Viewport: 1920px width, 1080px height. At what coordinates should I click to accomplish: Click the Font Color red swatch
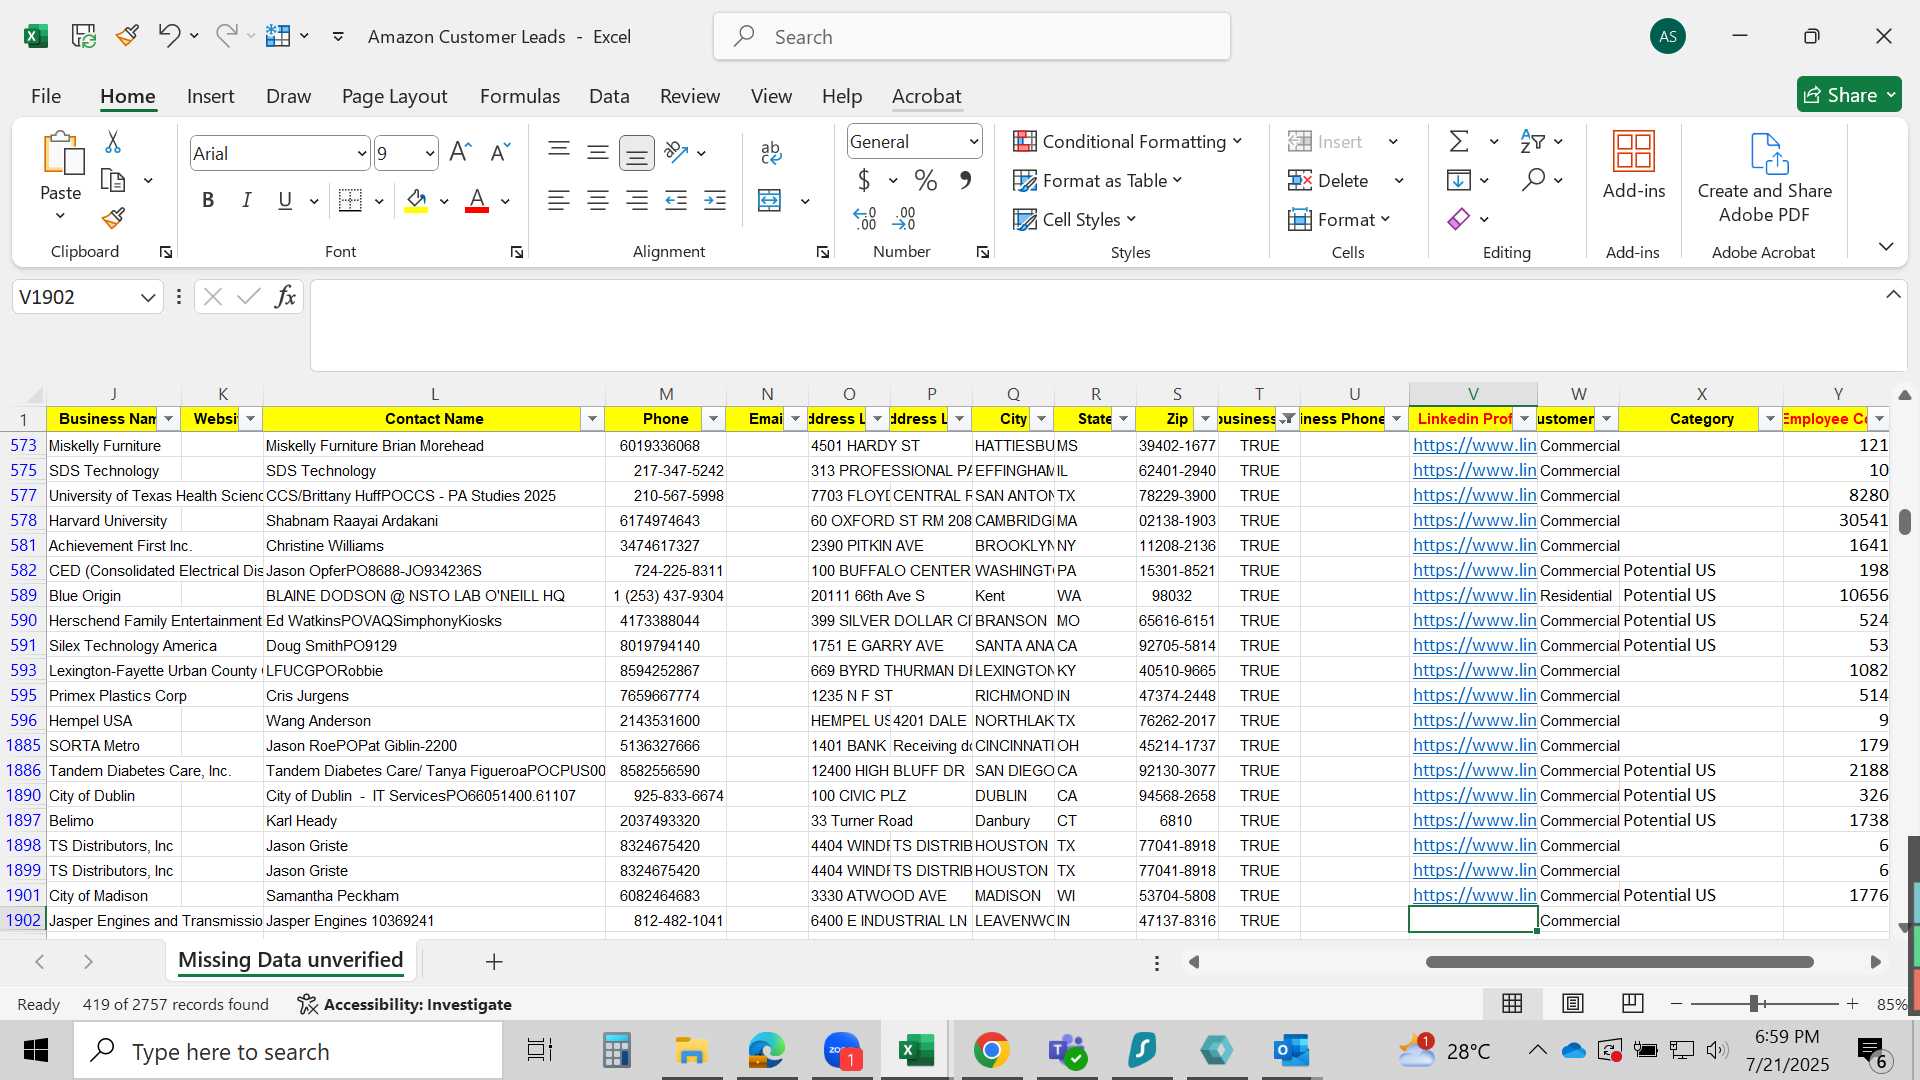477,201
